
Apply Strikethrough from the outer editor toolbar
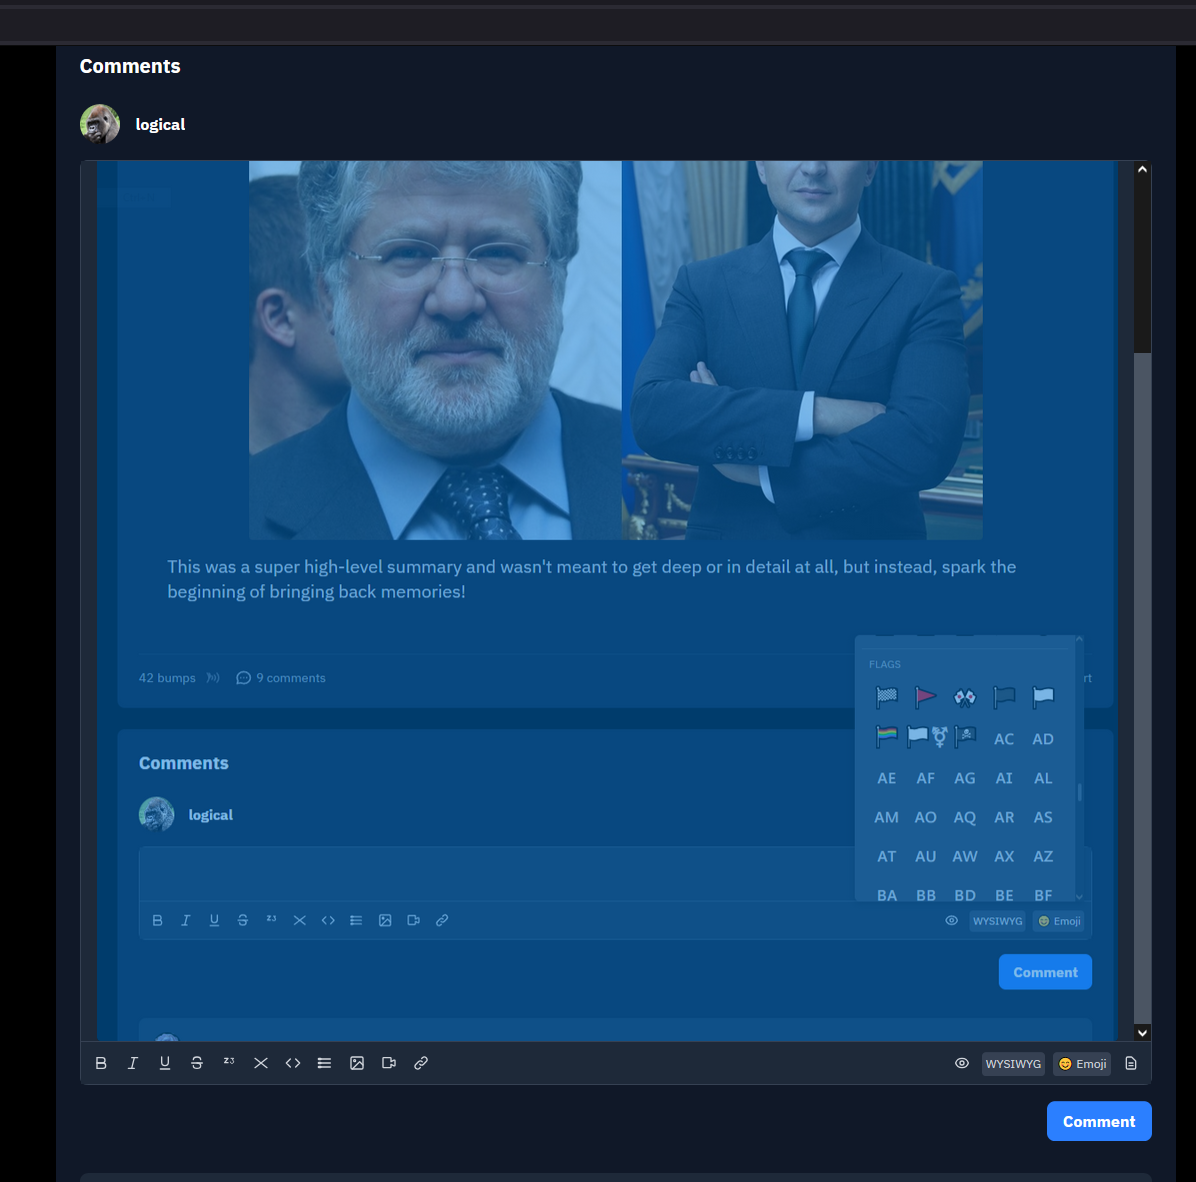197,1063
